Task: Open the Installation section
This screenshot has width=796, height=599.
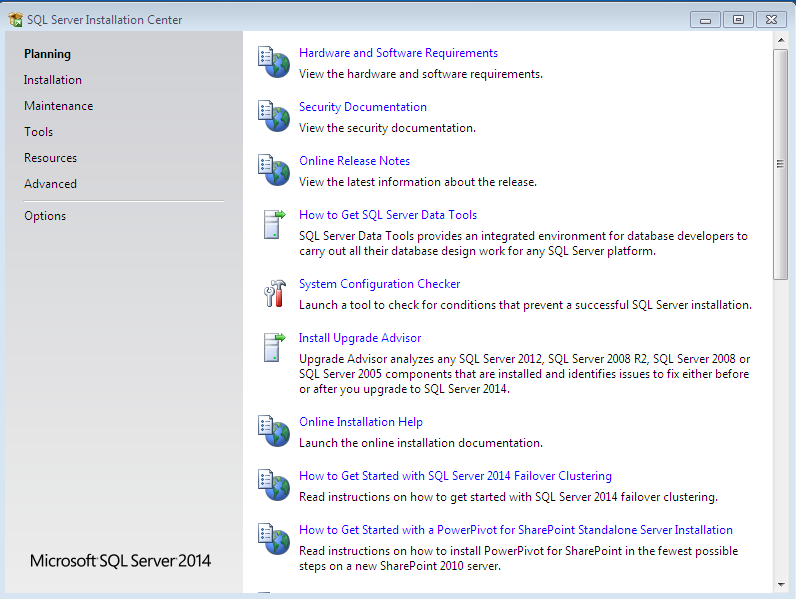Action: 53,80
